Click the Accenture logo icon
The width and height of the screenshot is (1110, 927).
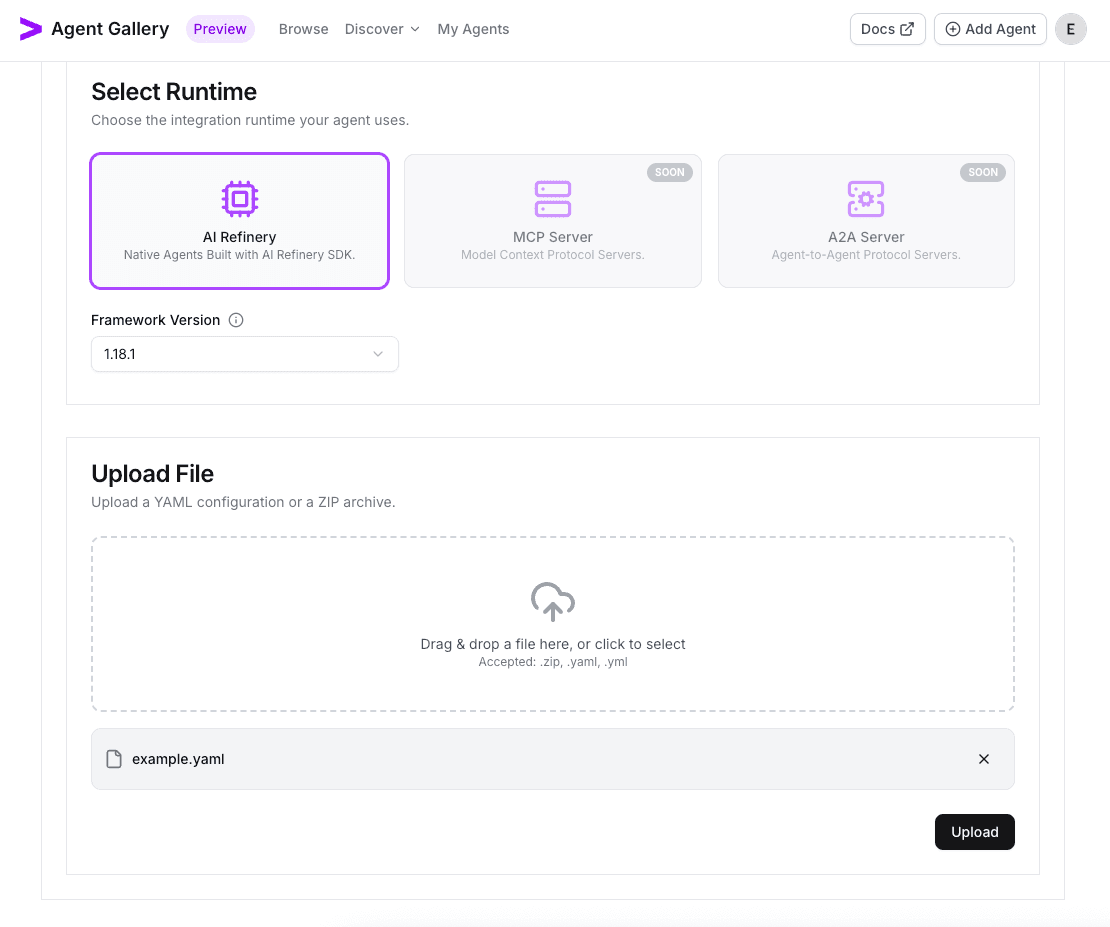pyautogui.click(x=31, y=29)
